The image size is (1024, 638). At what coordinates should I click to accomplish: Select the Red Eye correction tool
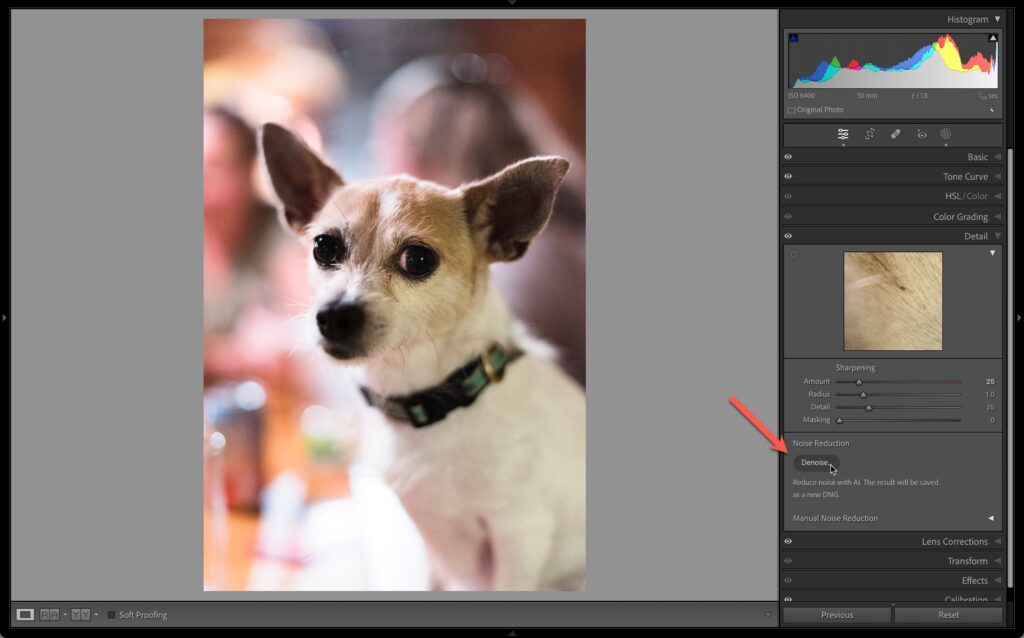click(x=921, y=134)
